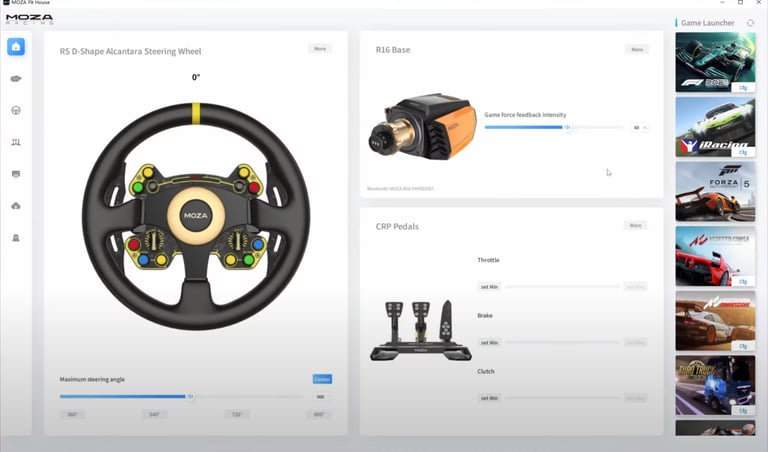Open the steering wheel settings sidebar icon
The height and width of the screenshot is (452, 768).
point(16,110)
